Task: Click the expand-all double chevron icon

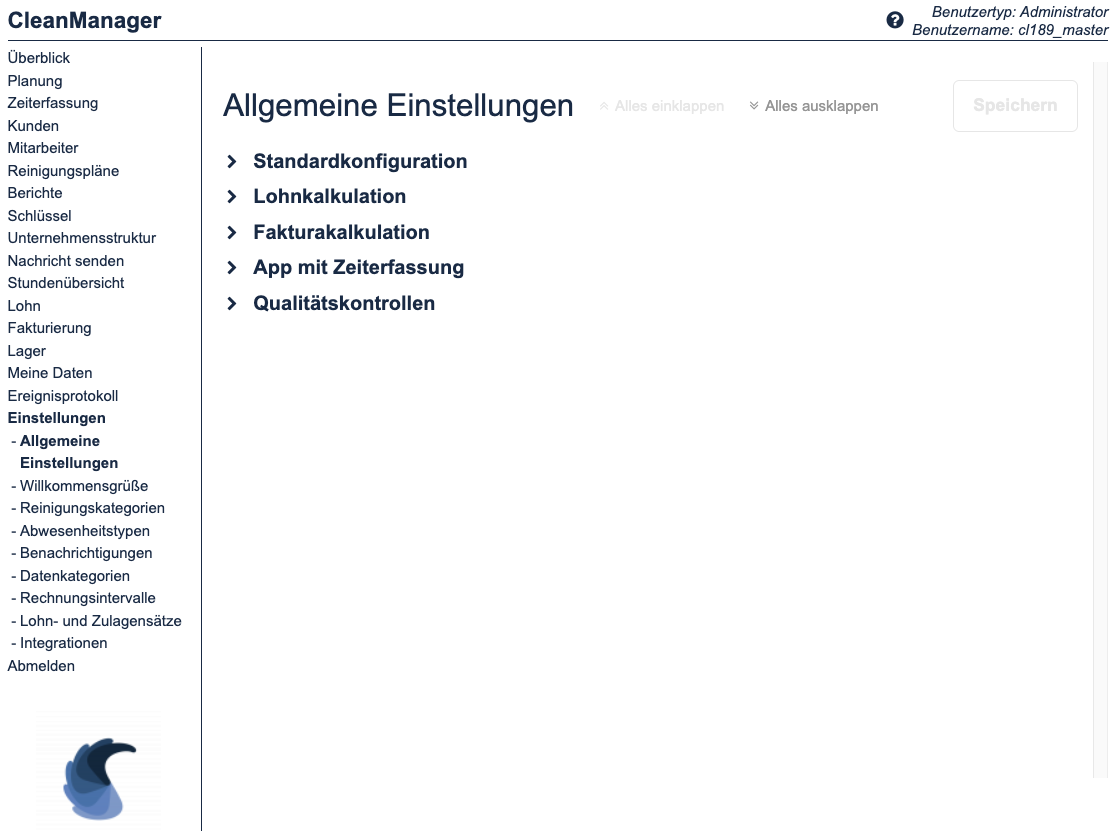Action: [754, 105]
